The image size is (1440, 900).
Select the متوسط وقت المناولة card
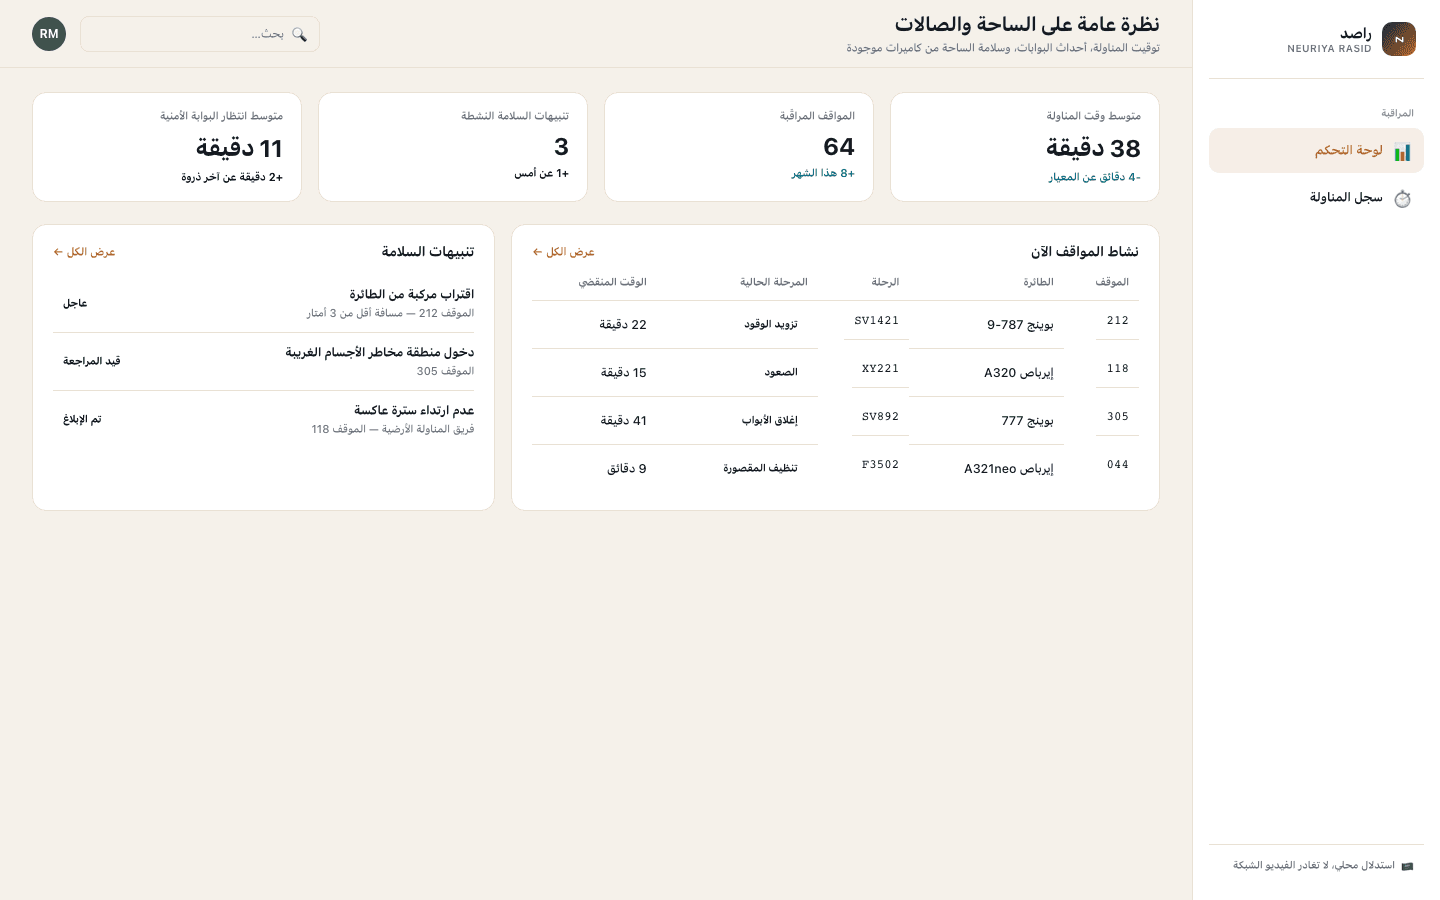click(x=1025, y=147)
